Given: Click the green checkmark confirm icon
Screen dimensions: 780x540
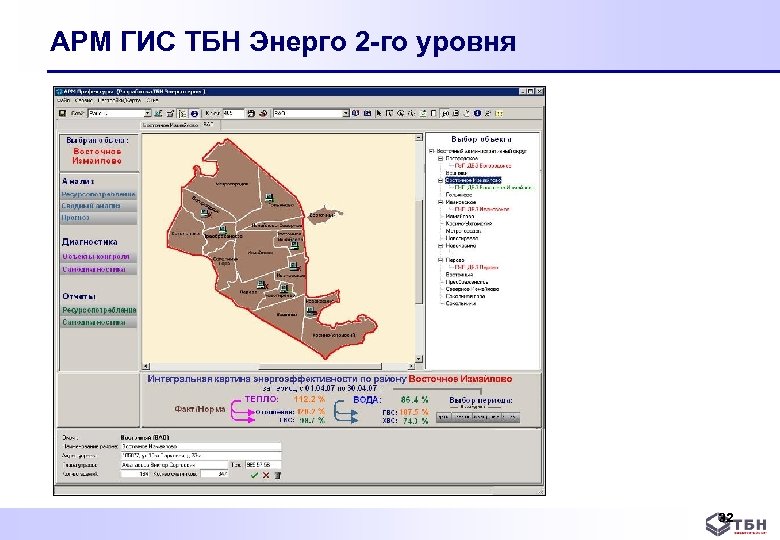Looking at the screenshot, I should [254, 475].
